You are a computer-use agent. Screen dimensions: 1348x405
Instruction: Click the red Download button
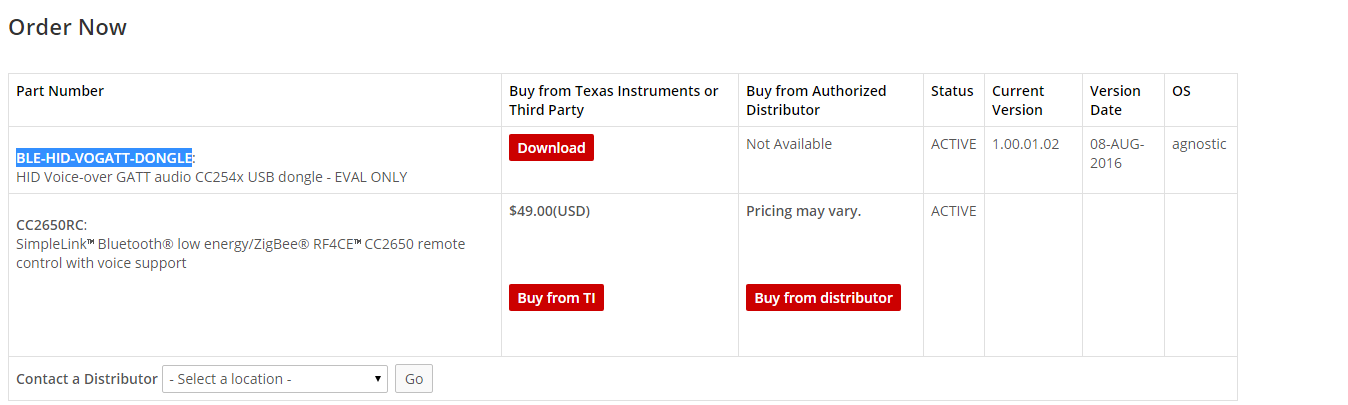(x=551, y=147)
